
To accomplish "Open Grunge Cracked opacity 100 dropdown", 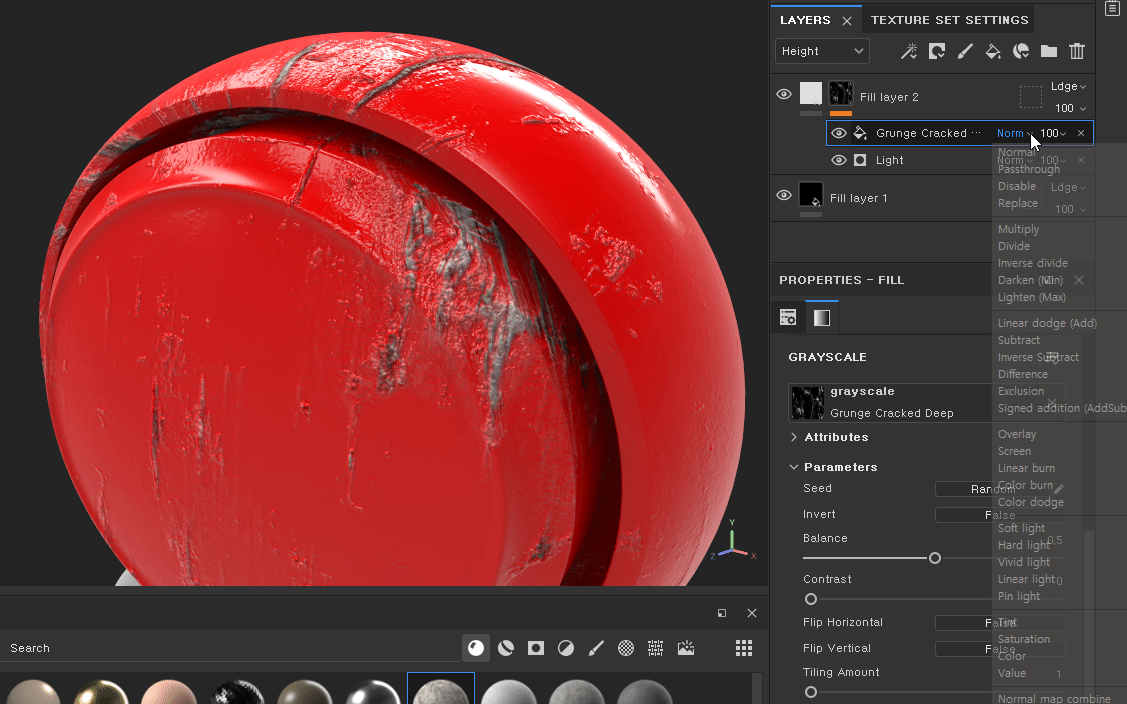I will pos(1053,133).
